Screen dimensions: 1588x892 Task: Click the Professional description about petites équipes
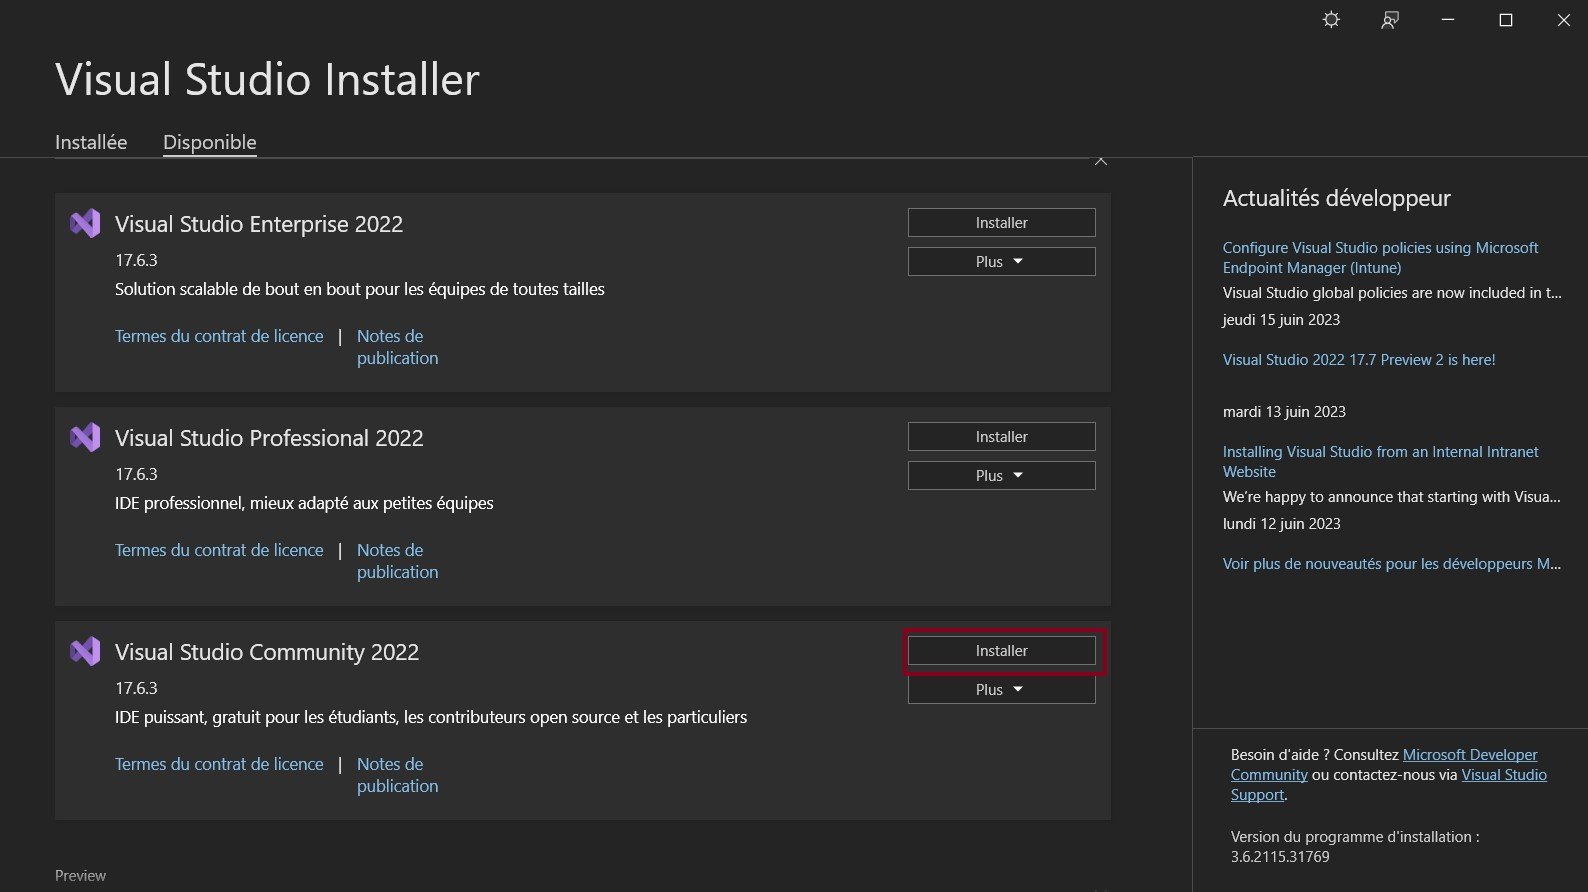click(304, 503)
